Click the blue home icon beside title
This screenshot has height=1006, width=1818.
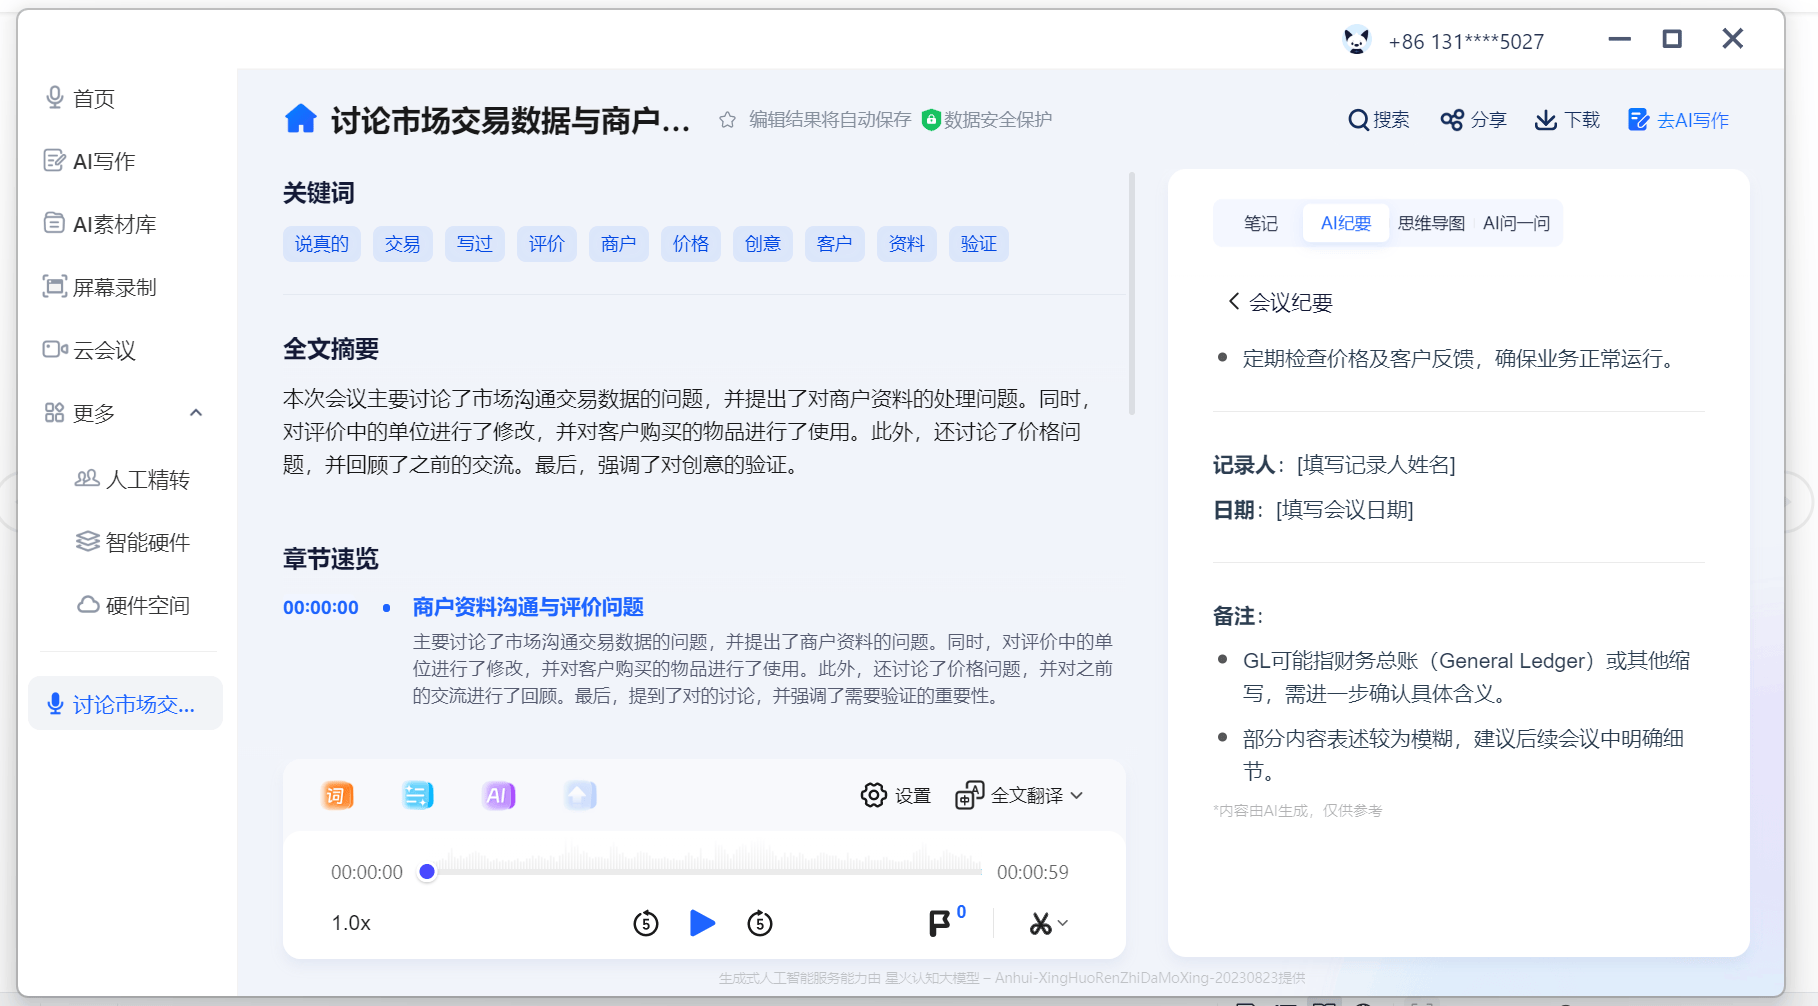[x=300, y=119]
